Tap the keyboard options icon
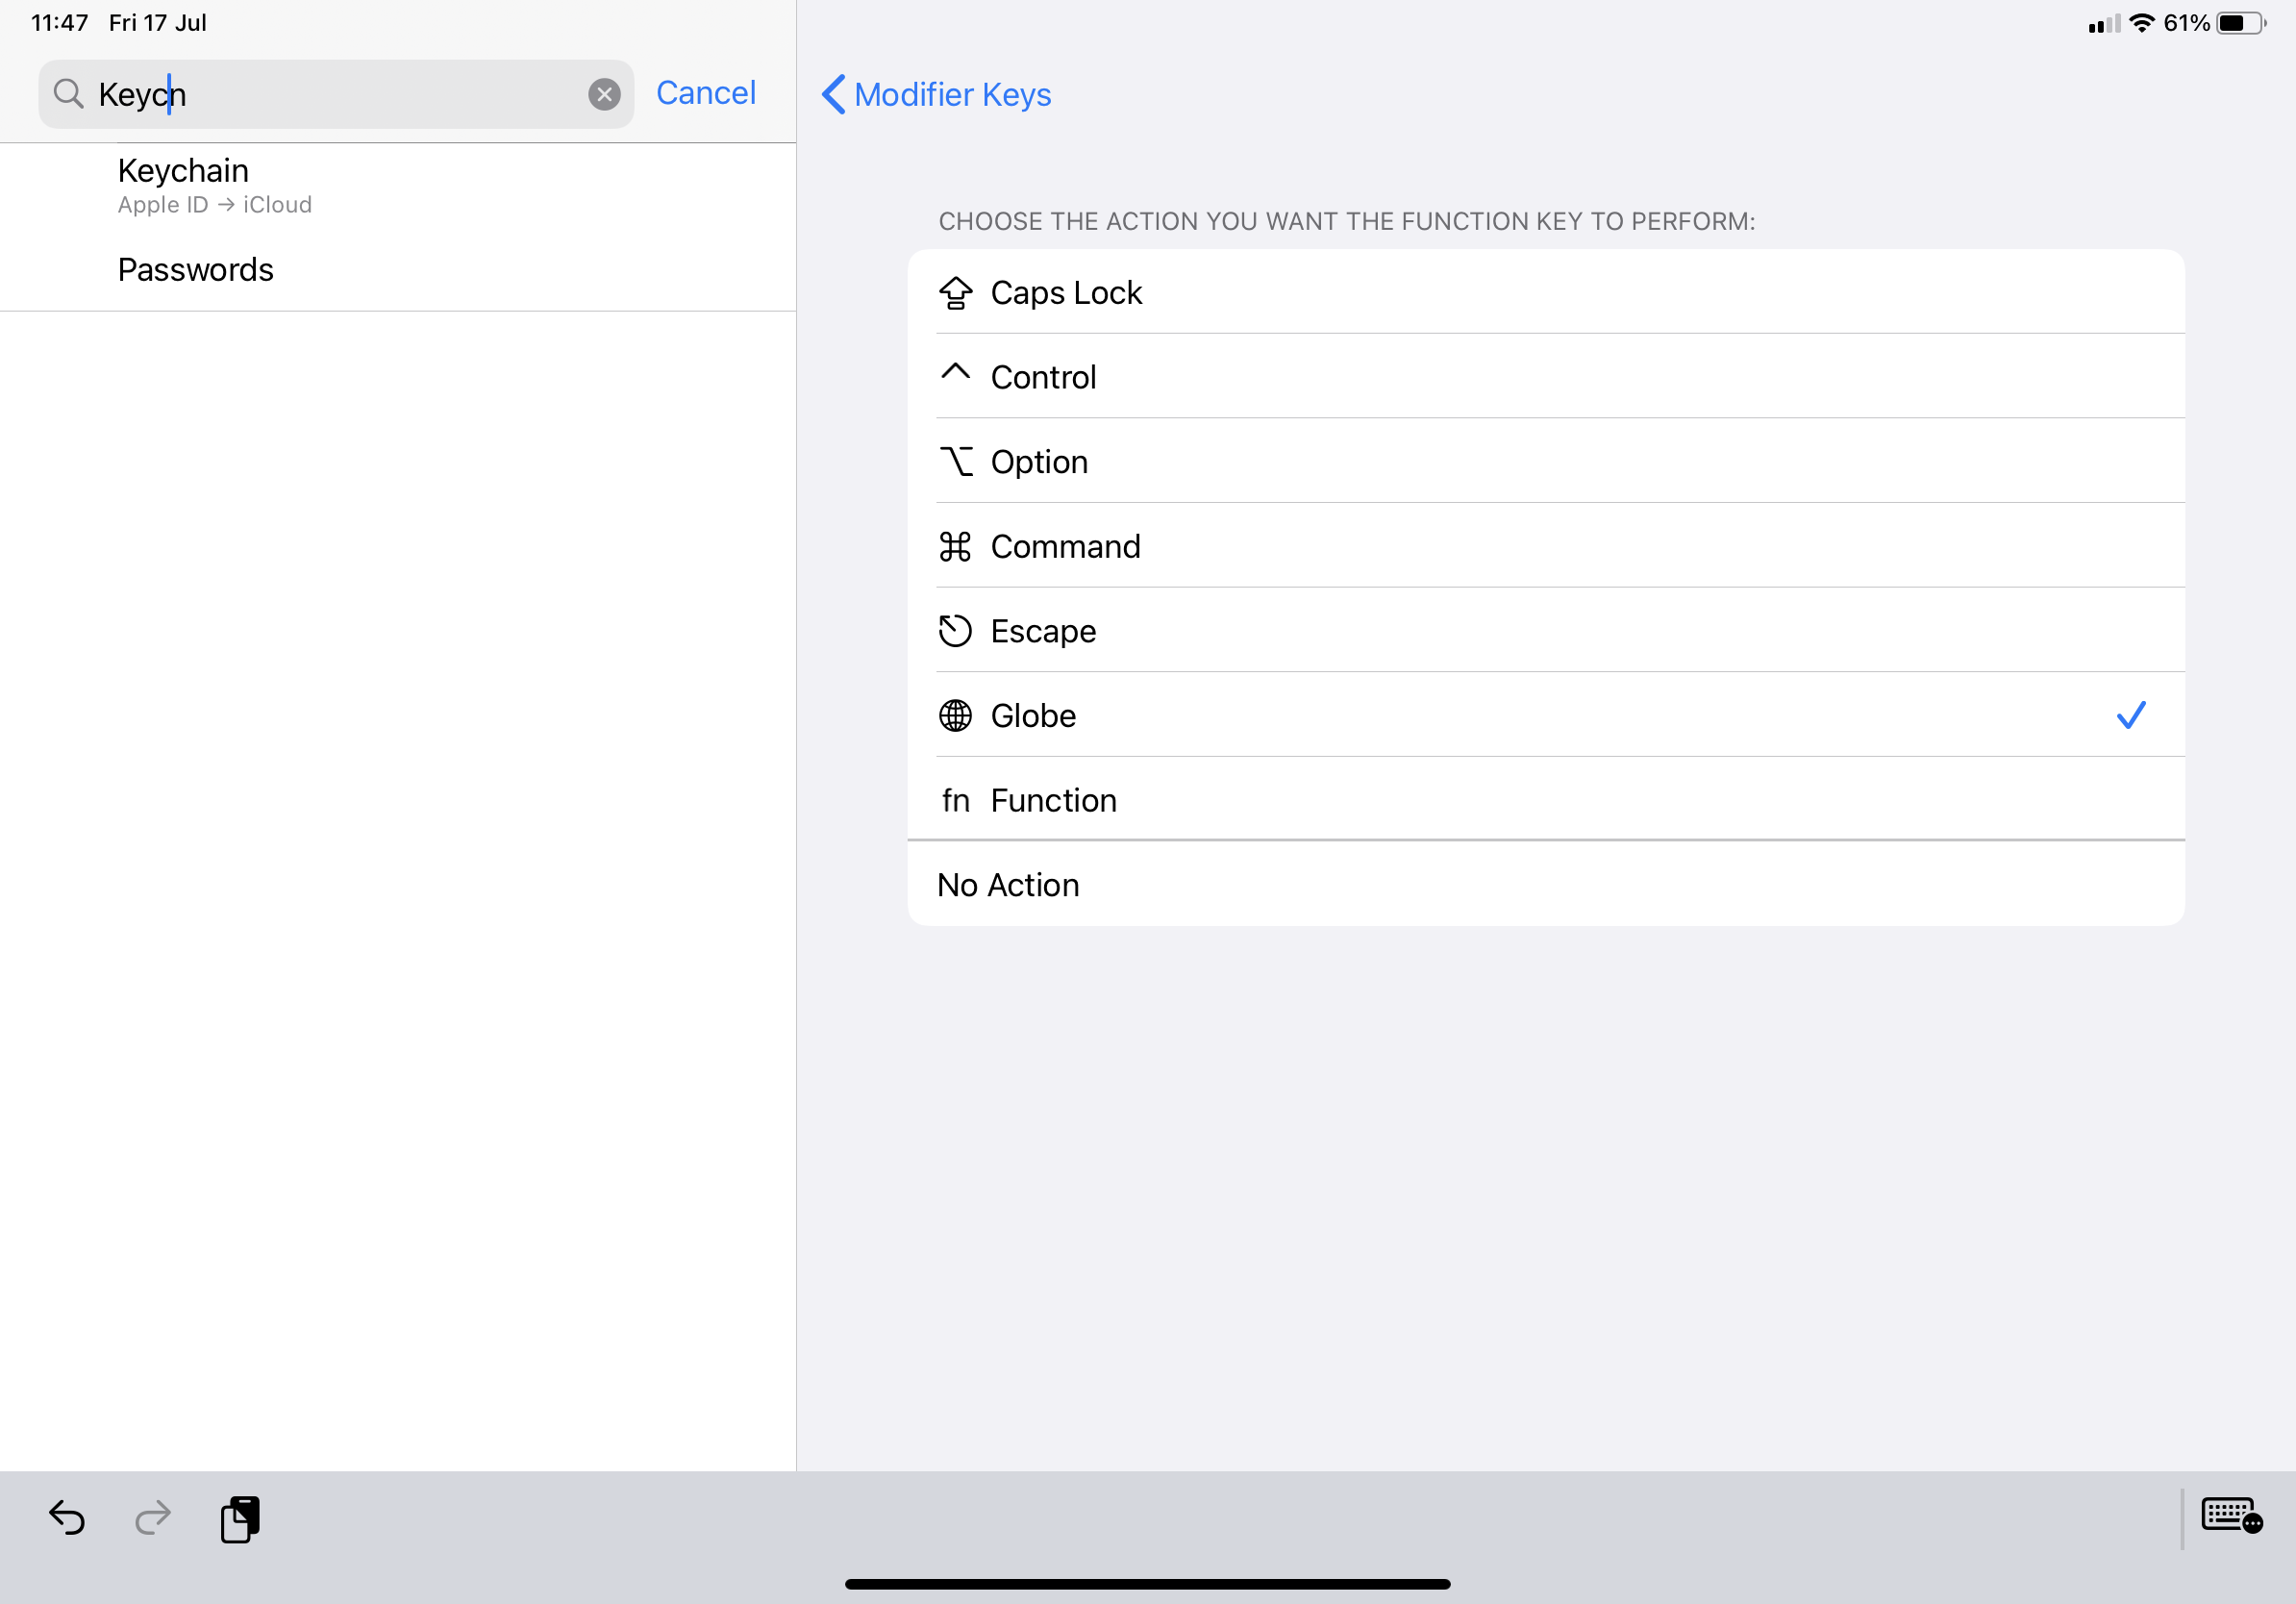This screenshot has width=2296, height=1604. coord(2230,1515)
